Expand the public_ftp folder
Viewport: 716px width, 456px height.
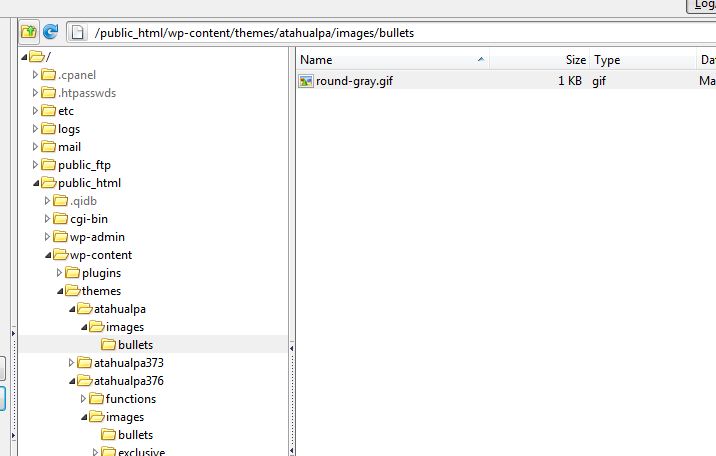[x=35, y=164]
